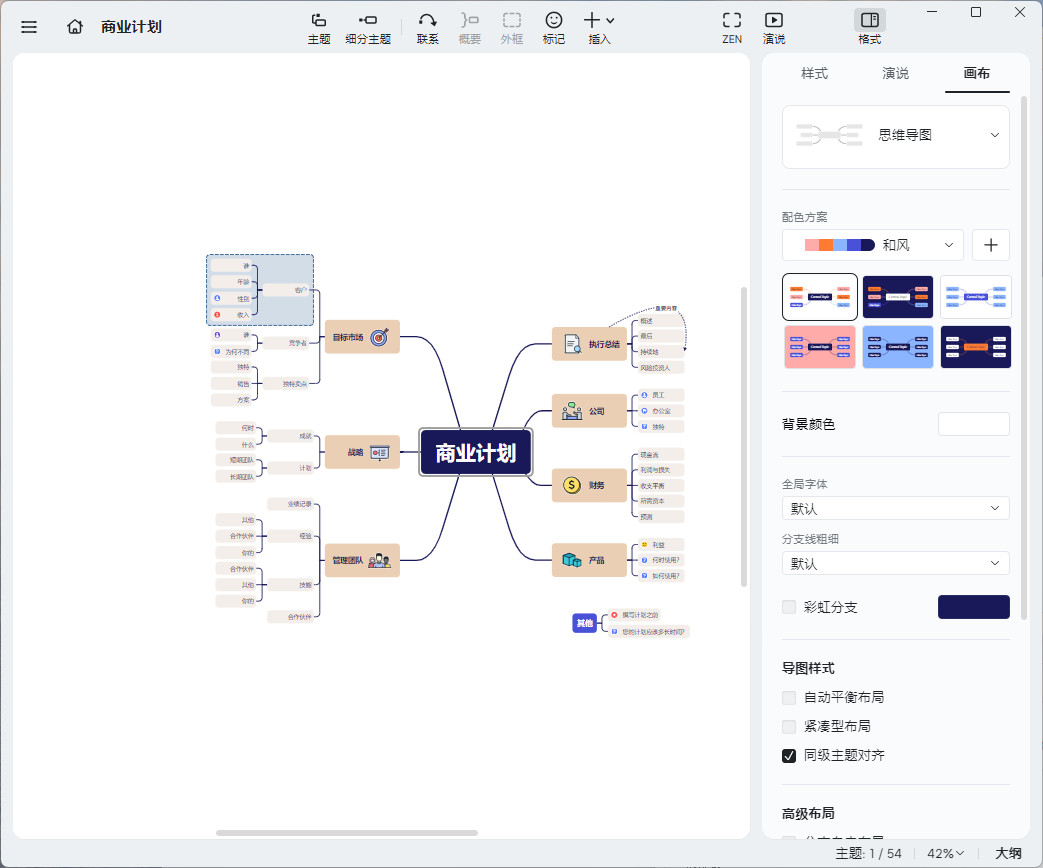Add a relationship with 联系 tool
This screenshot has height=868, width=1043.
click(x=427, y=29)
